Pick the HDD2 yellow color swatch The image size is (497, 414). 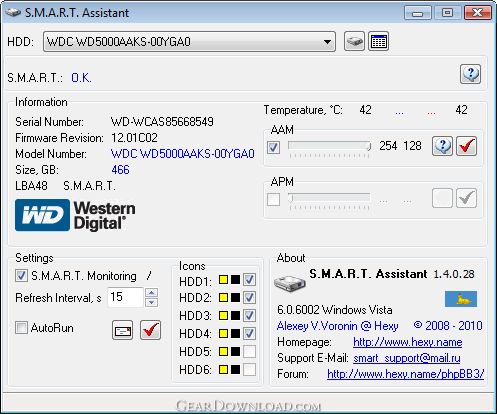[223, 298]
